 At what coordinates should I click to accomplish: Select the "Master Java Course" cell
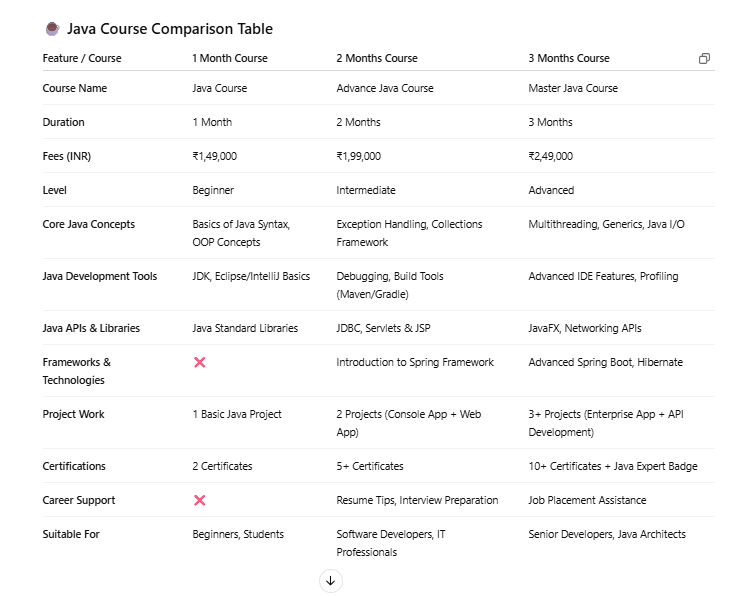point(573,88)
